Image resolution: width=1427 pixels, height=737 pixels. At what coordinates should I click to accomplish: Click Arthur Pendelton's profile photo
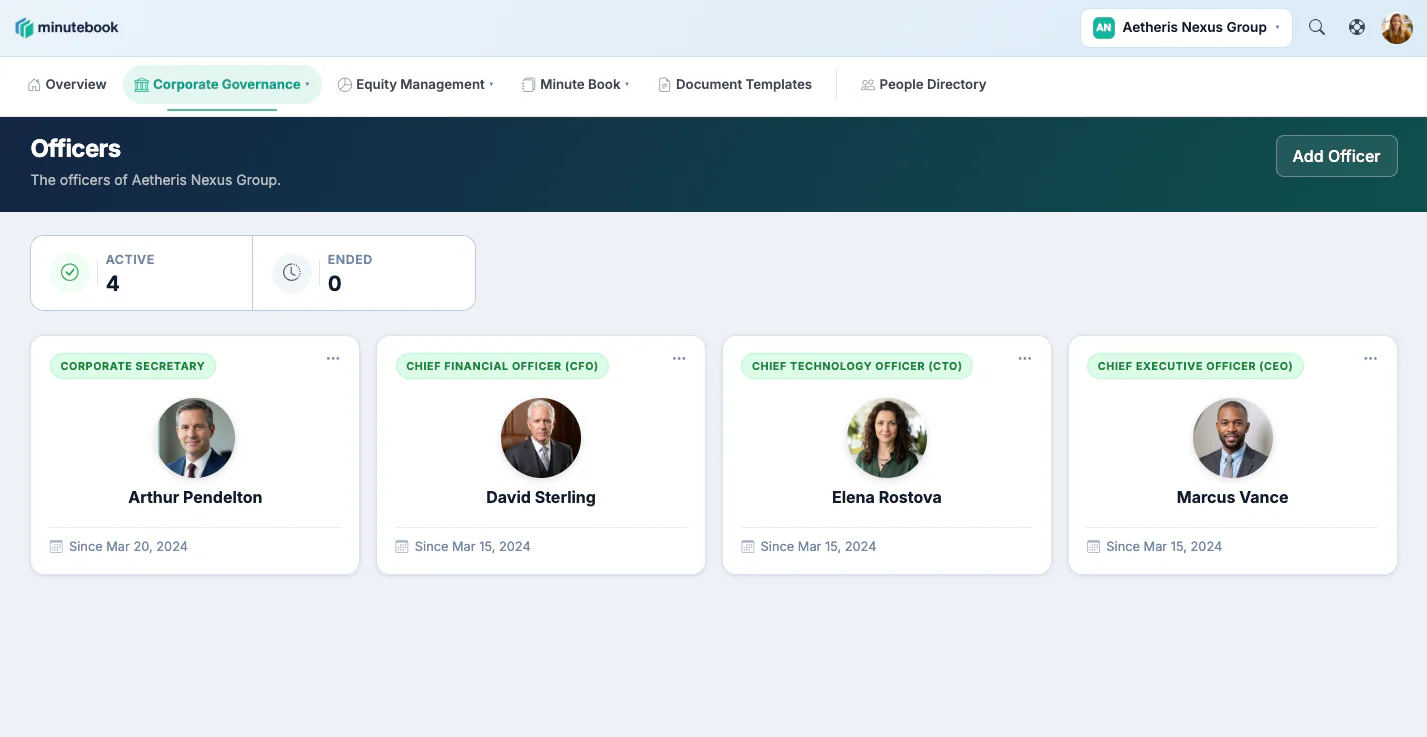pos(195,438)
